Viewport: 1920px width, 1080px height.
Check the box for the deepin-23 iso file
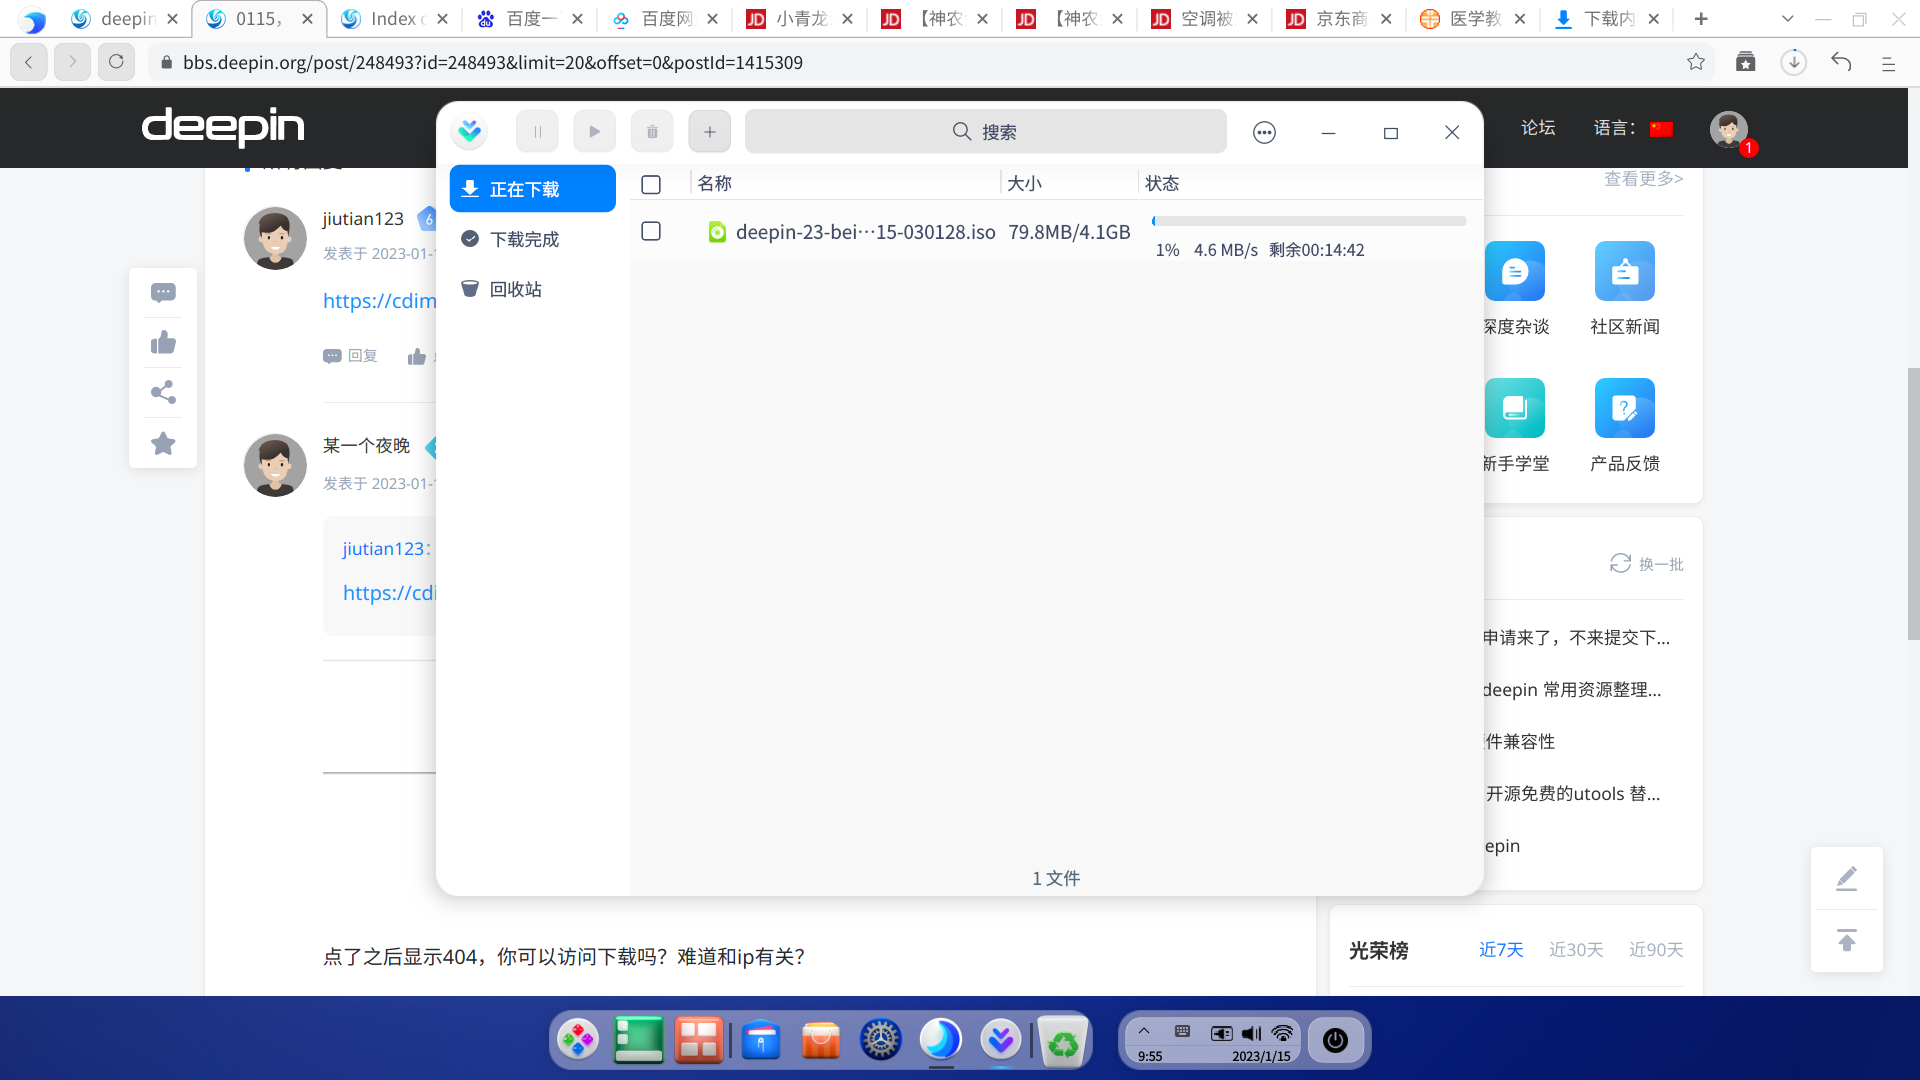[x=651, y=231]
